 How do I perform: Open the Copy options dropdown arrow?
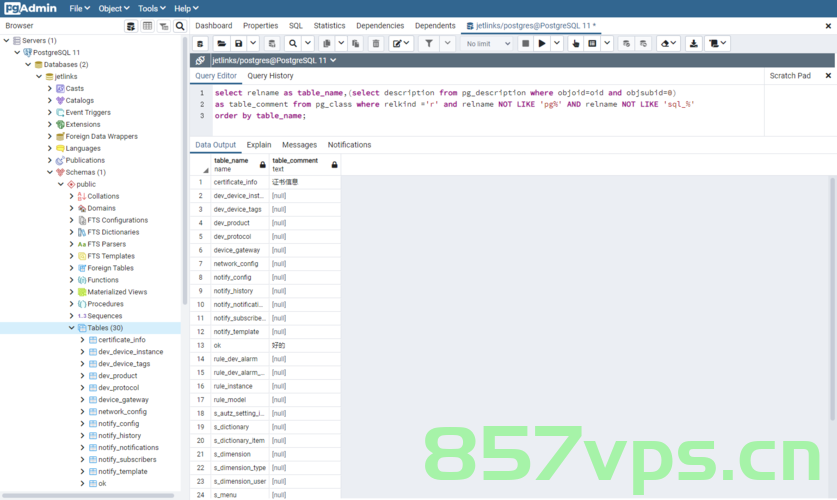(x=341, y=44)
